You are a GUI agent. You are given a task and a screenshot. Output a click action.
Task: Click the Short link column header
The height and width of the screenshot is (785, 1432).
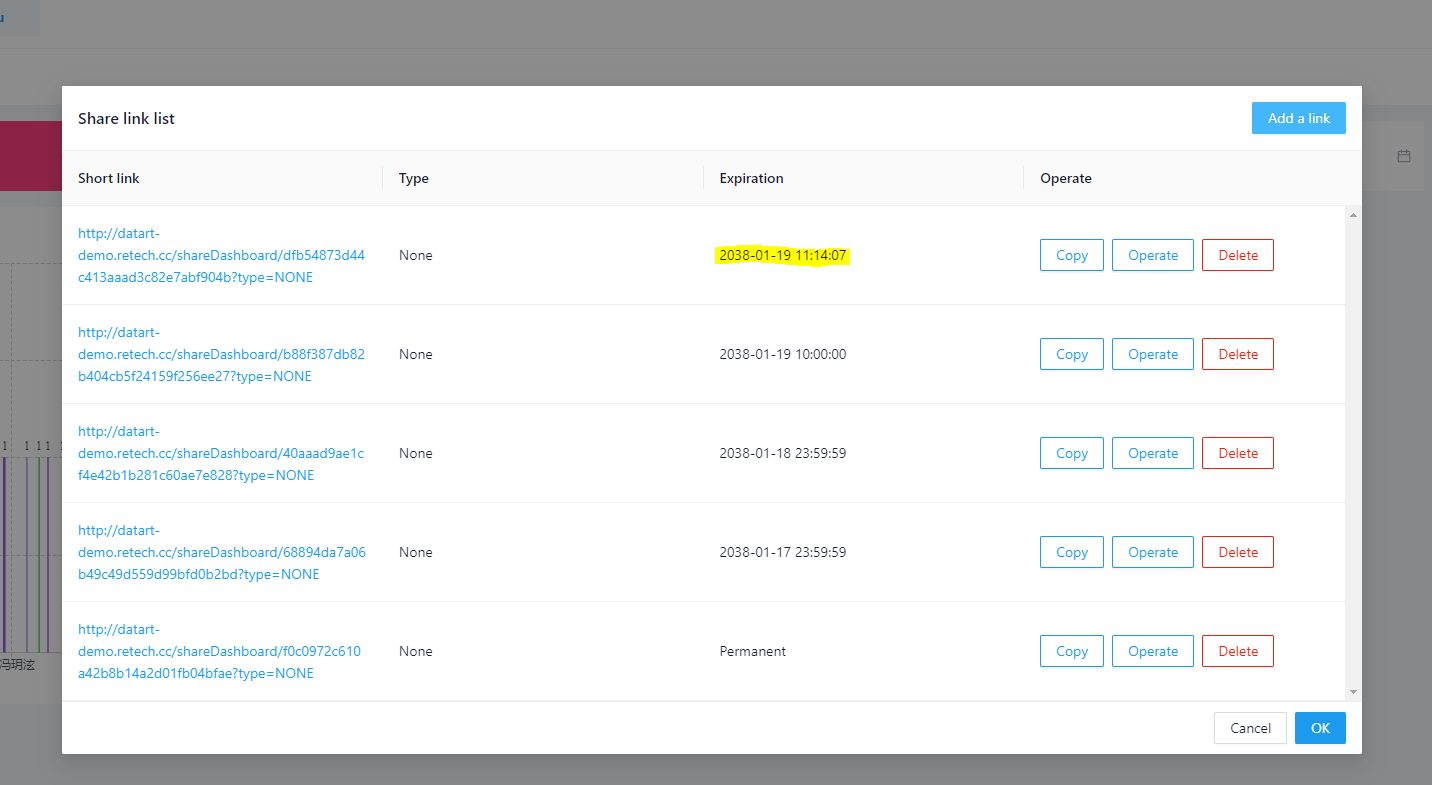[108, 178]
